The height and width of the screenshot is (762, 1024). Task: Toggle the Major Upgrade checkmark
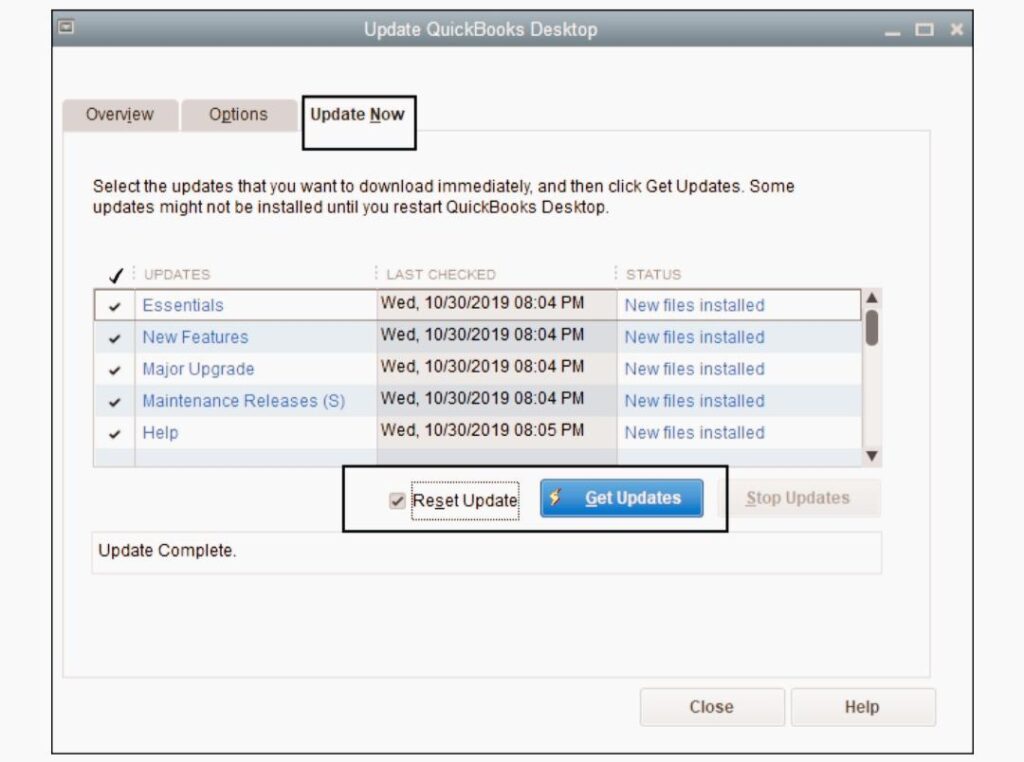115,370
